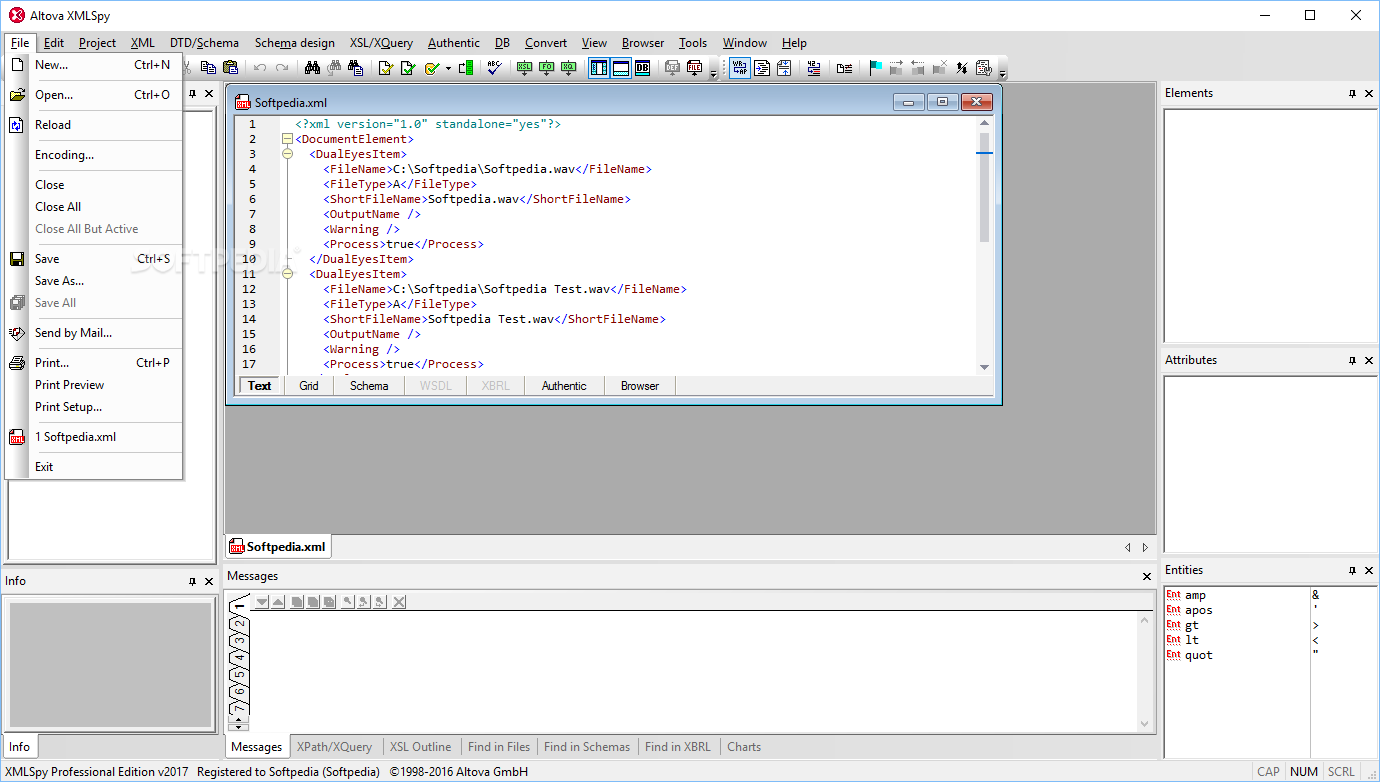Click the Clear X icon in Messages toolbar

[399, 601]
